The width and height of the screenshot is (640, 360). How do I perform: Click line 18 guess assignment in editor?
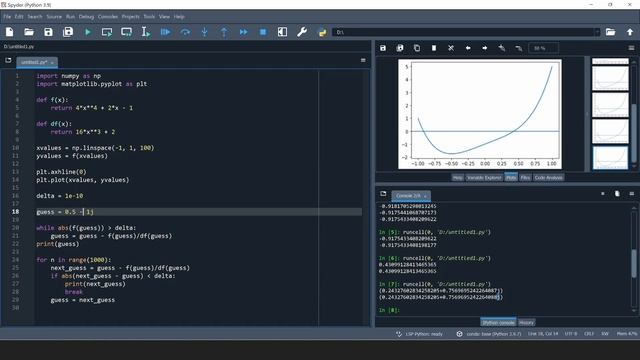[199, 212]
